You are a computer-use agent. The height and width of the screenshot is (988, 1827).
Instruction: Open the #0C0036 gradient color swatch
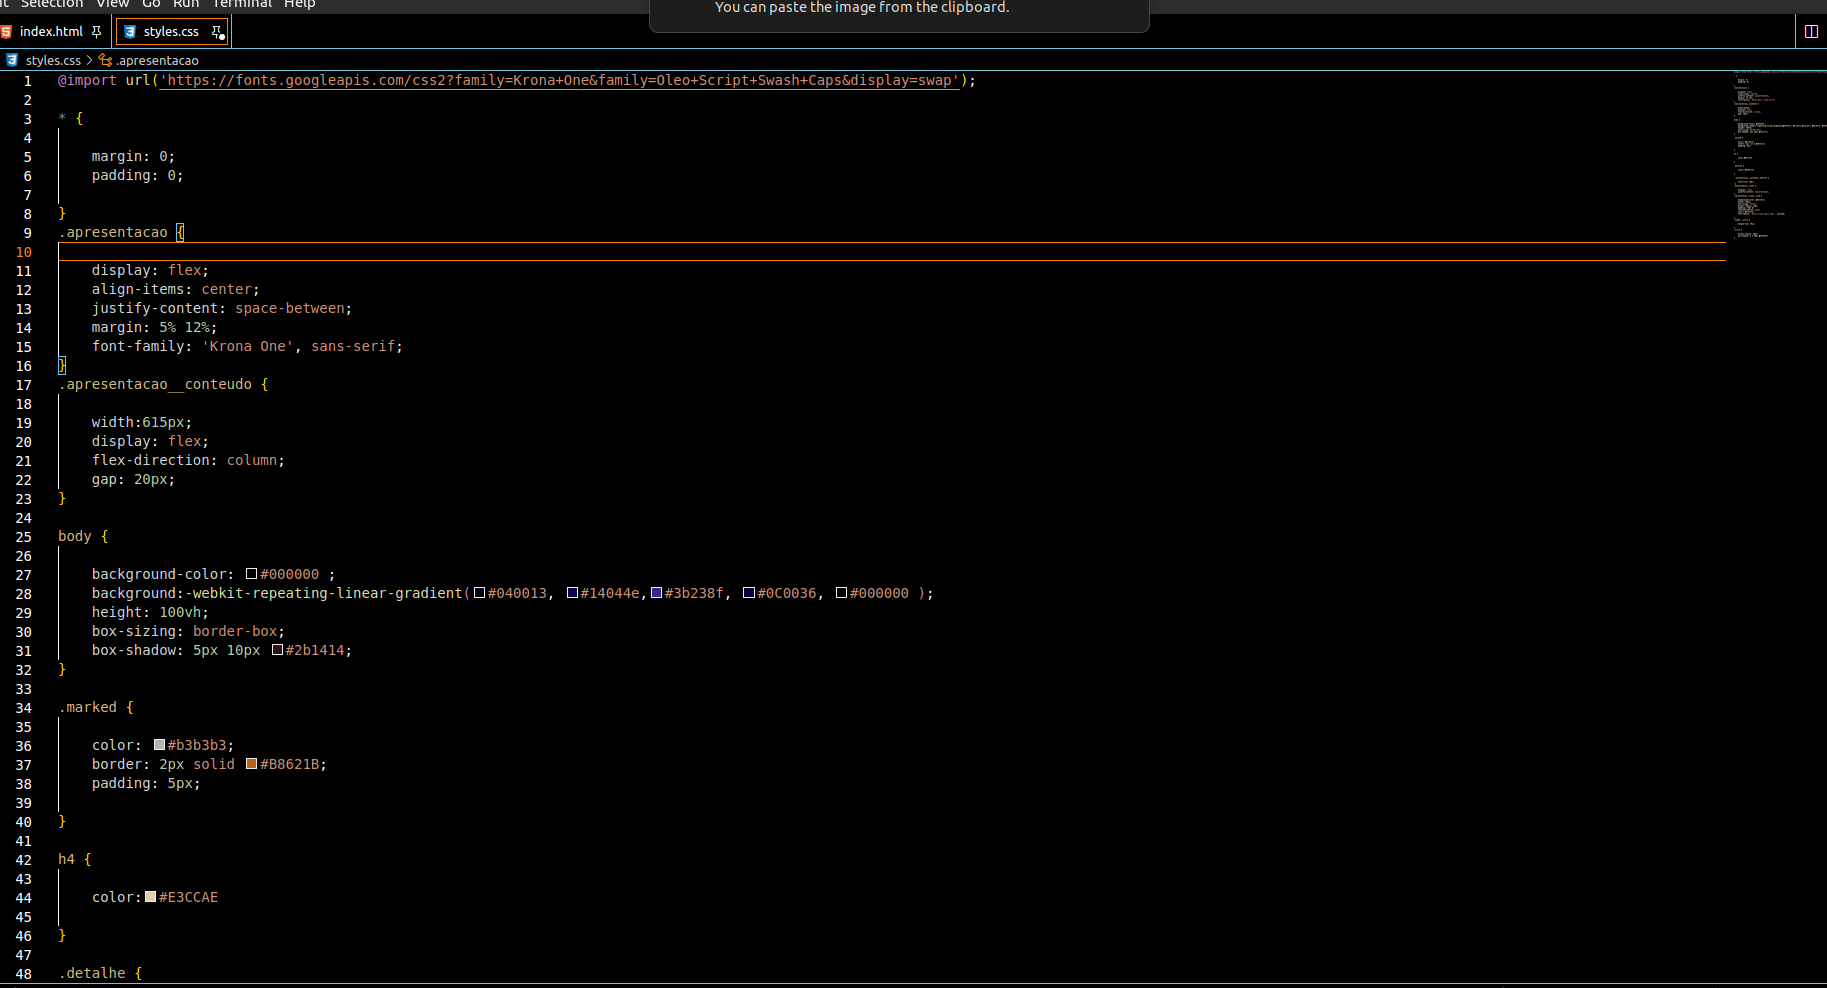[x=749, y=593]
